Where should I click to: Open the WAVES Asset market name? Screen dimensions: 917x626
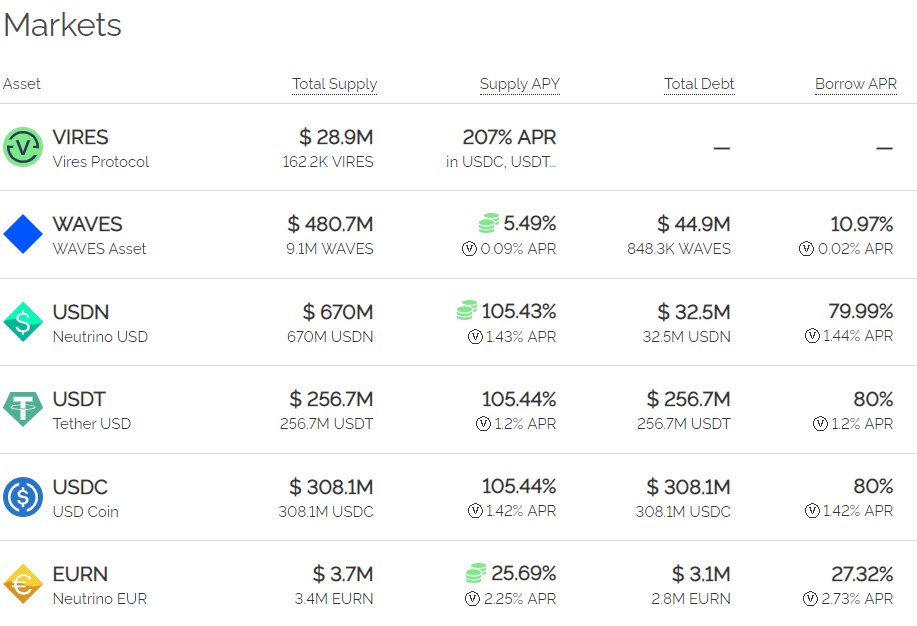pyautogui.click(x=99, y=249)
